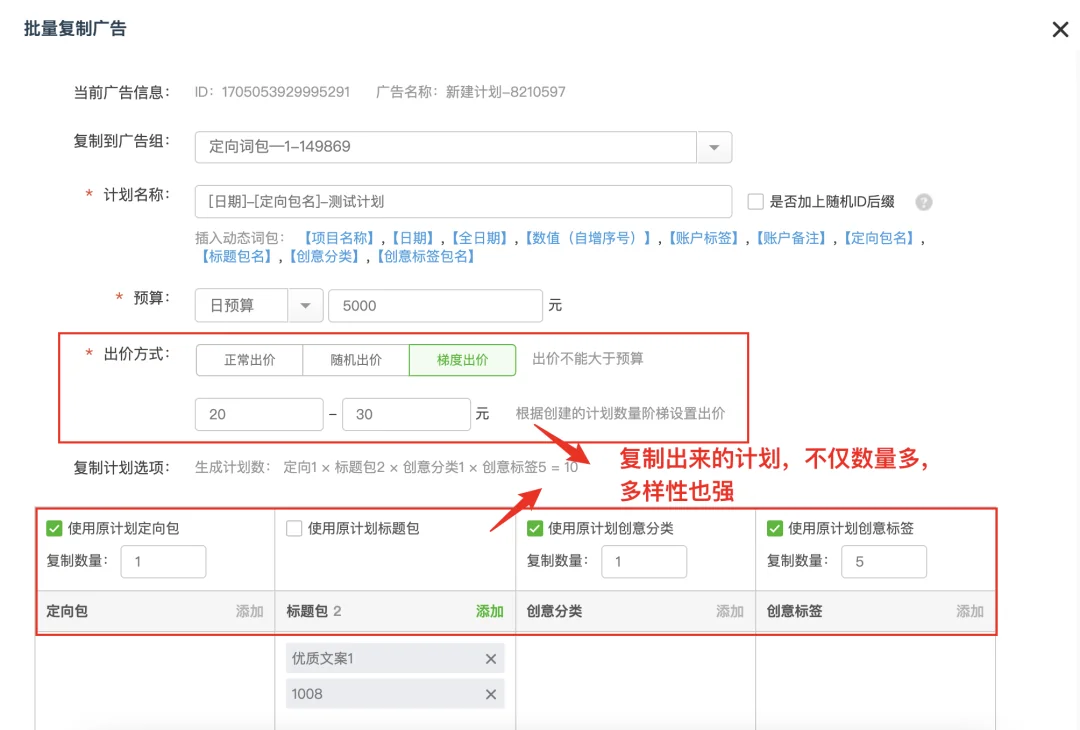This screenshot has height=730, width=1080.
Task: Focus the 计划名称 input field
Action: (463, 202)
